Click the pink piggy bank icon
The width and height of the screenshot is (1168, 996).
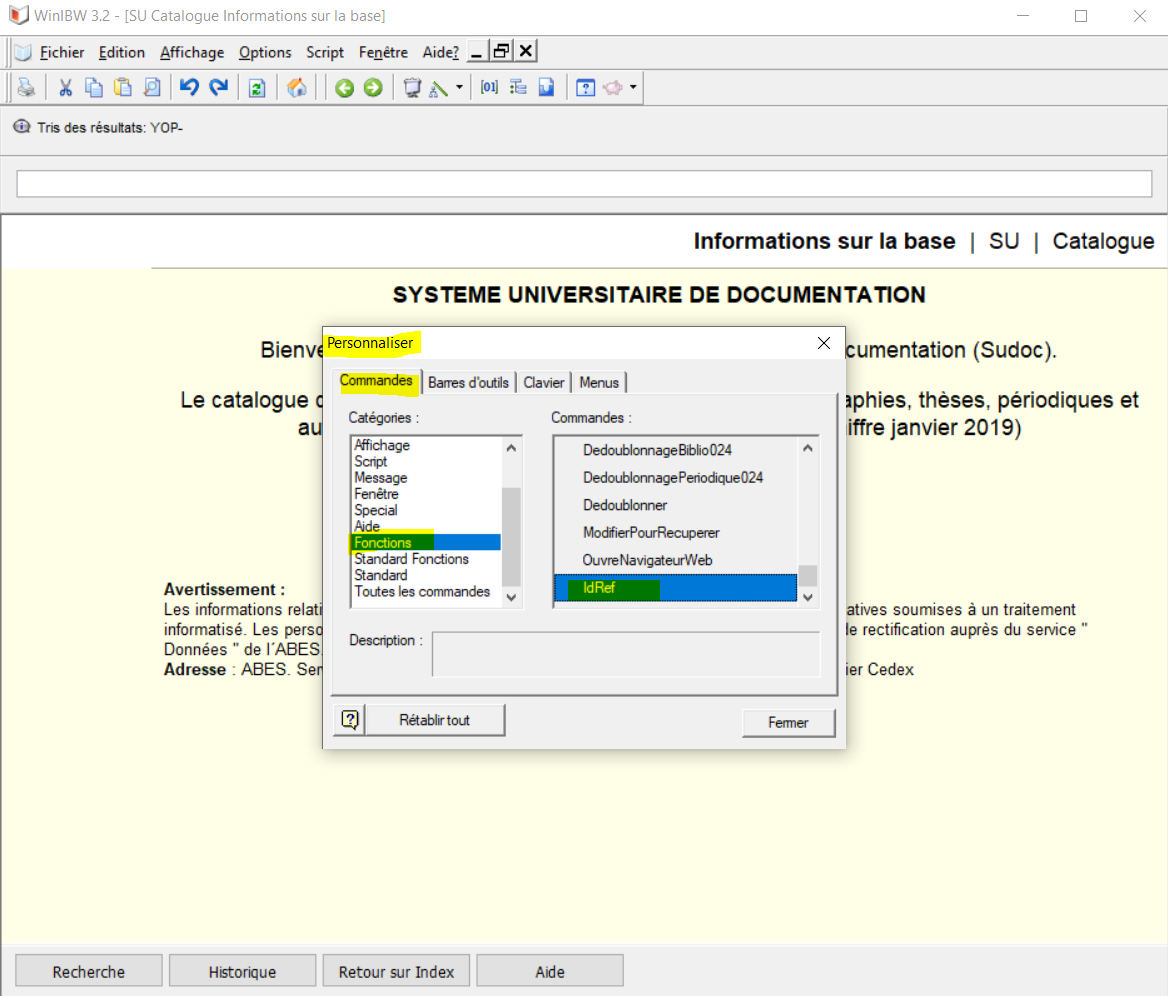(613, 88)
